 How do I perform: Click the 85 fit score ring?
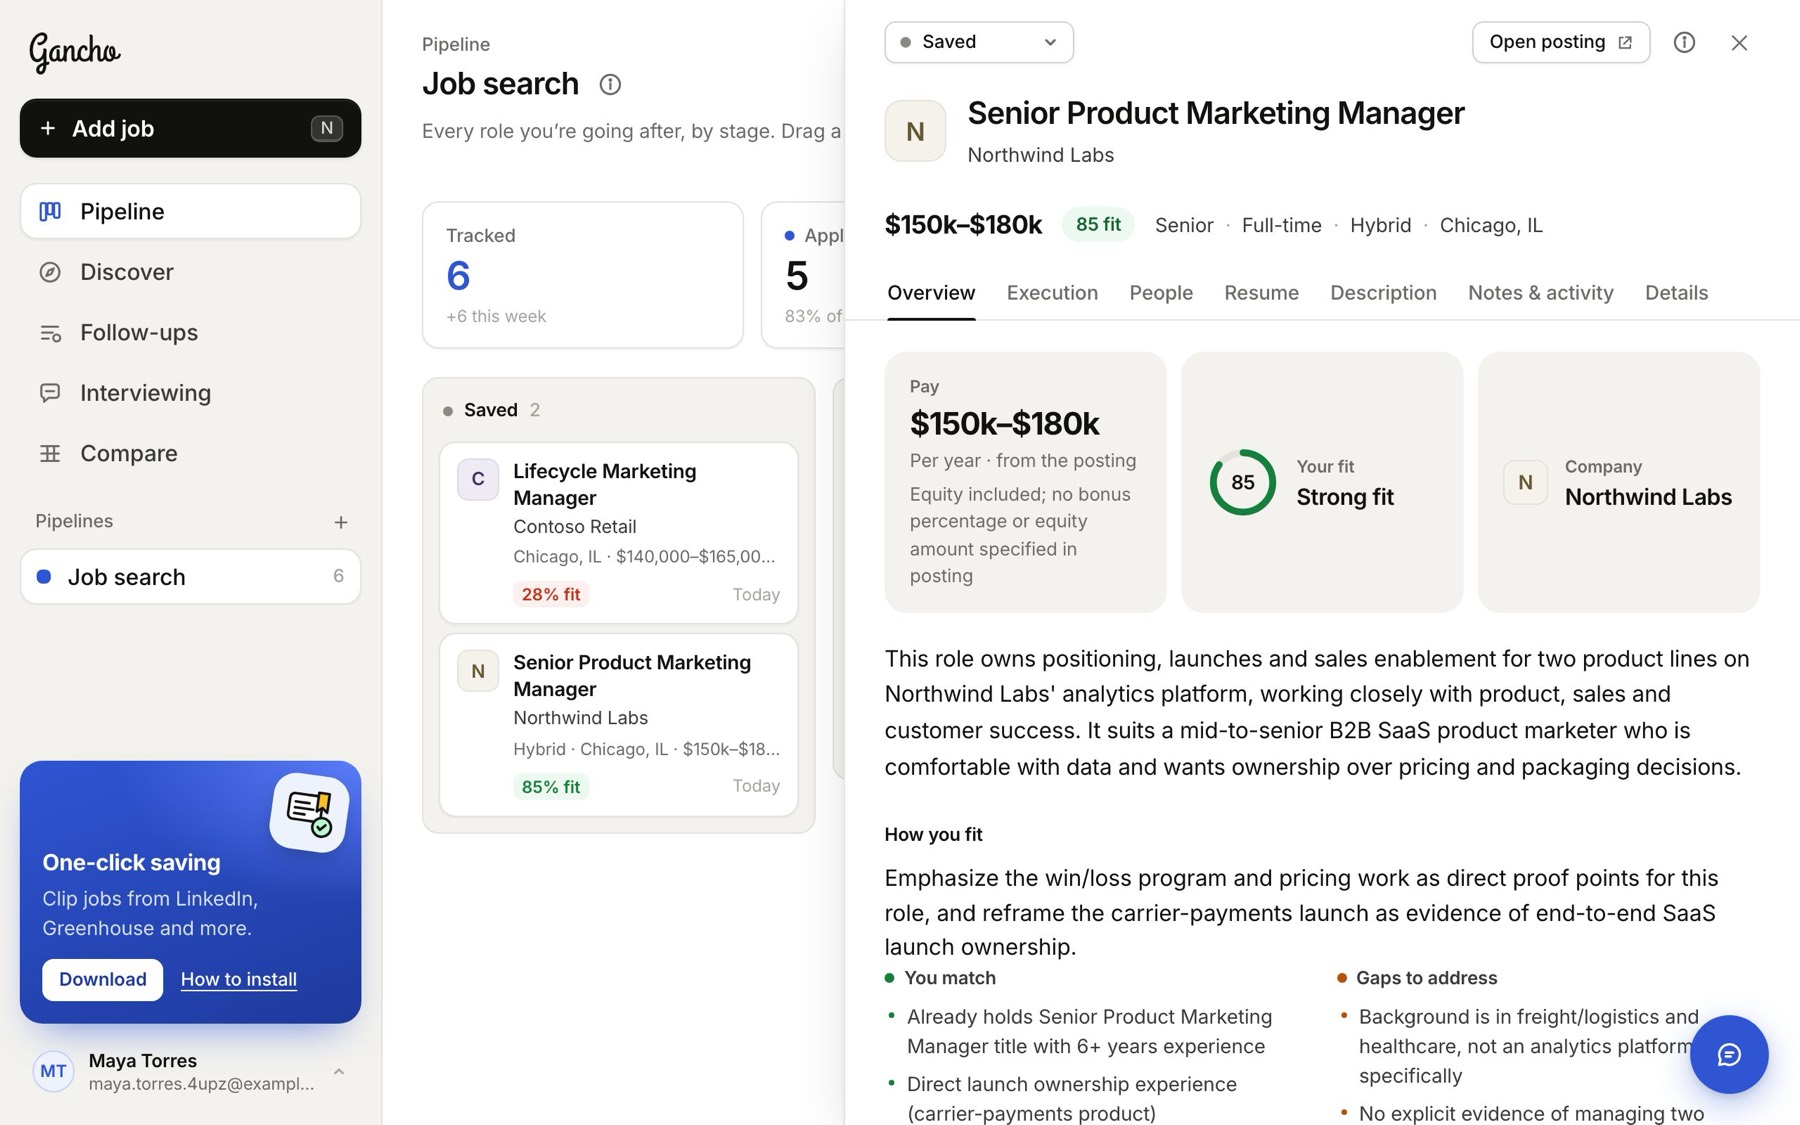coord(1242,482)
